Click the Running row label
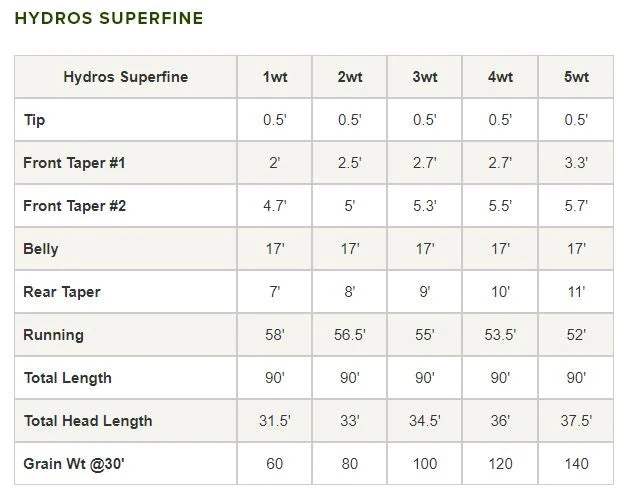Image resolution: width=628 pixels, height=492 pixels. (54, 335)
